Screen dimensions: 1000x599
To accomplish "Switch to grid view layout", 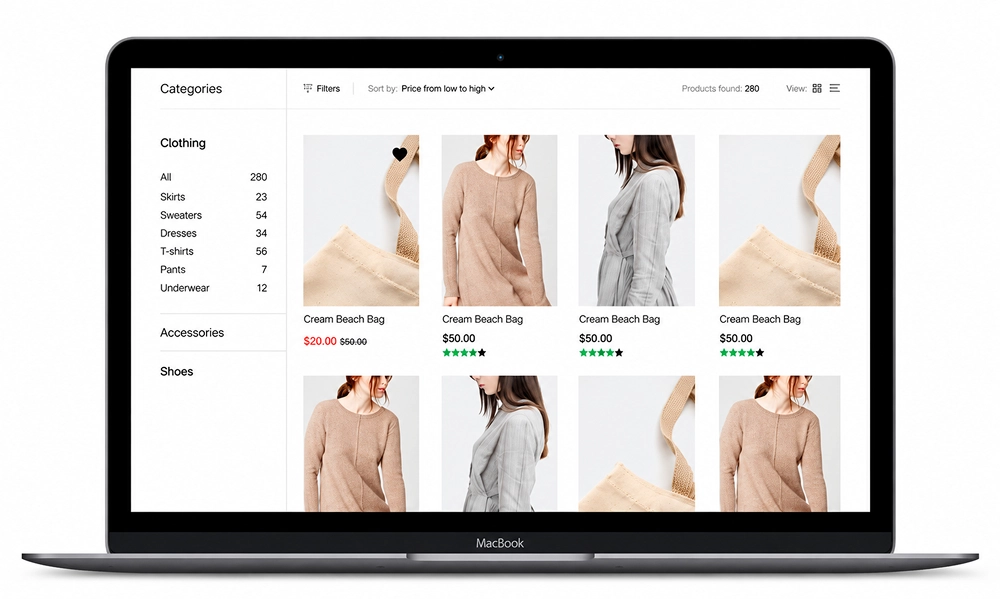I will click(x=817, y=89).
